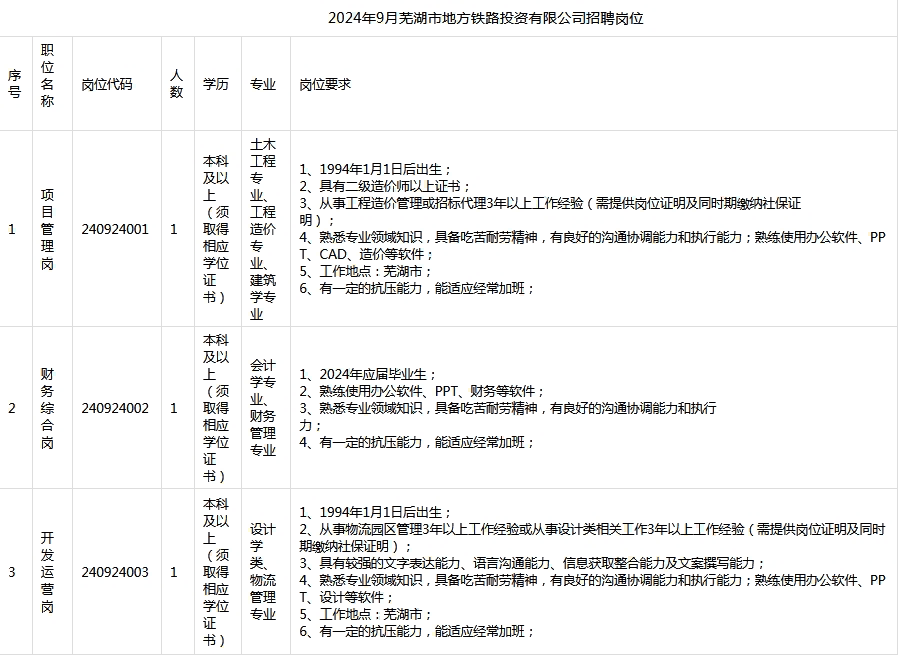This screenshot has height=655, width=899.
Task: Click the 项目管理岗 position name cell
Action: [x=47, y=229]
